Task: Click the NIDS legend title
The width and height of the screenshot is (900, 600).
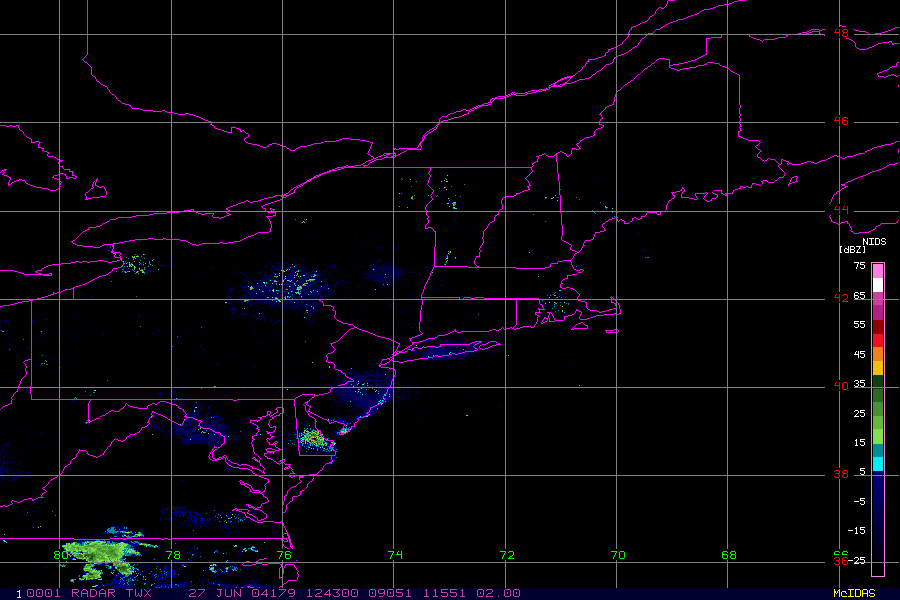Action: coord(874,242)
